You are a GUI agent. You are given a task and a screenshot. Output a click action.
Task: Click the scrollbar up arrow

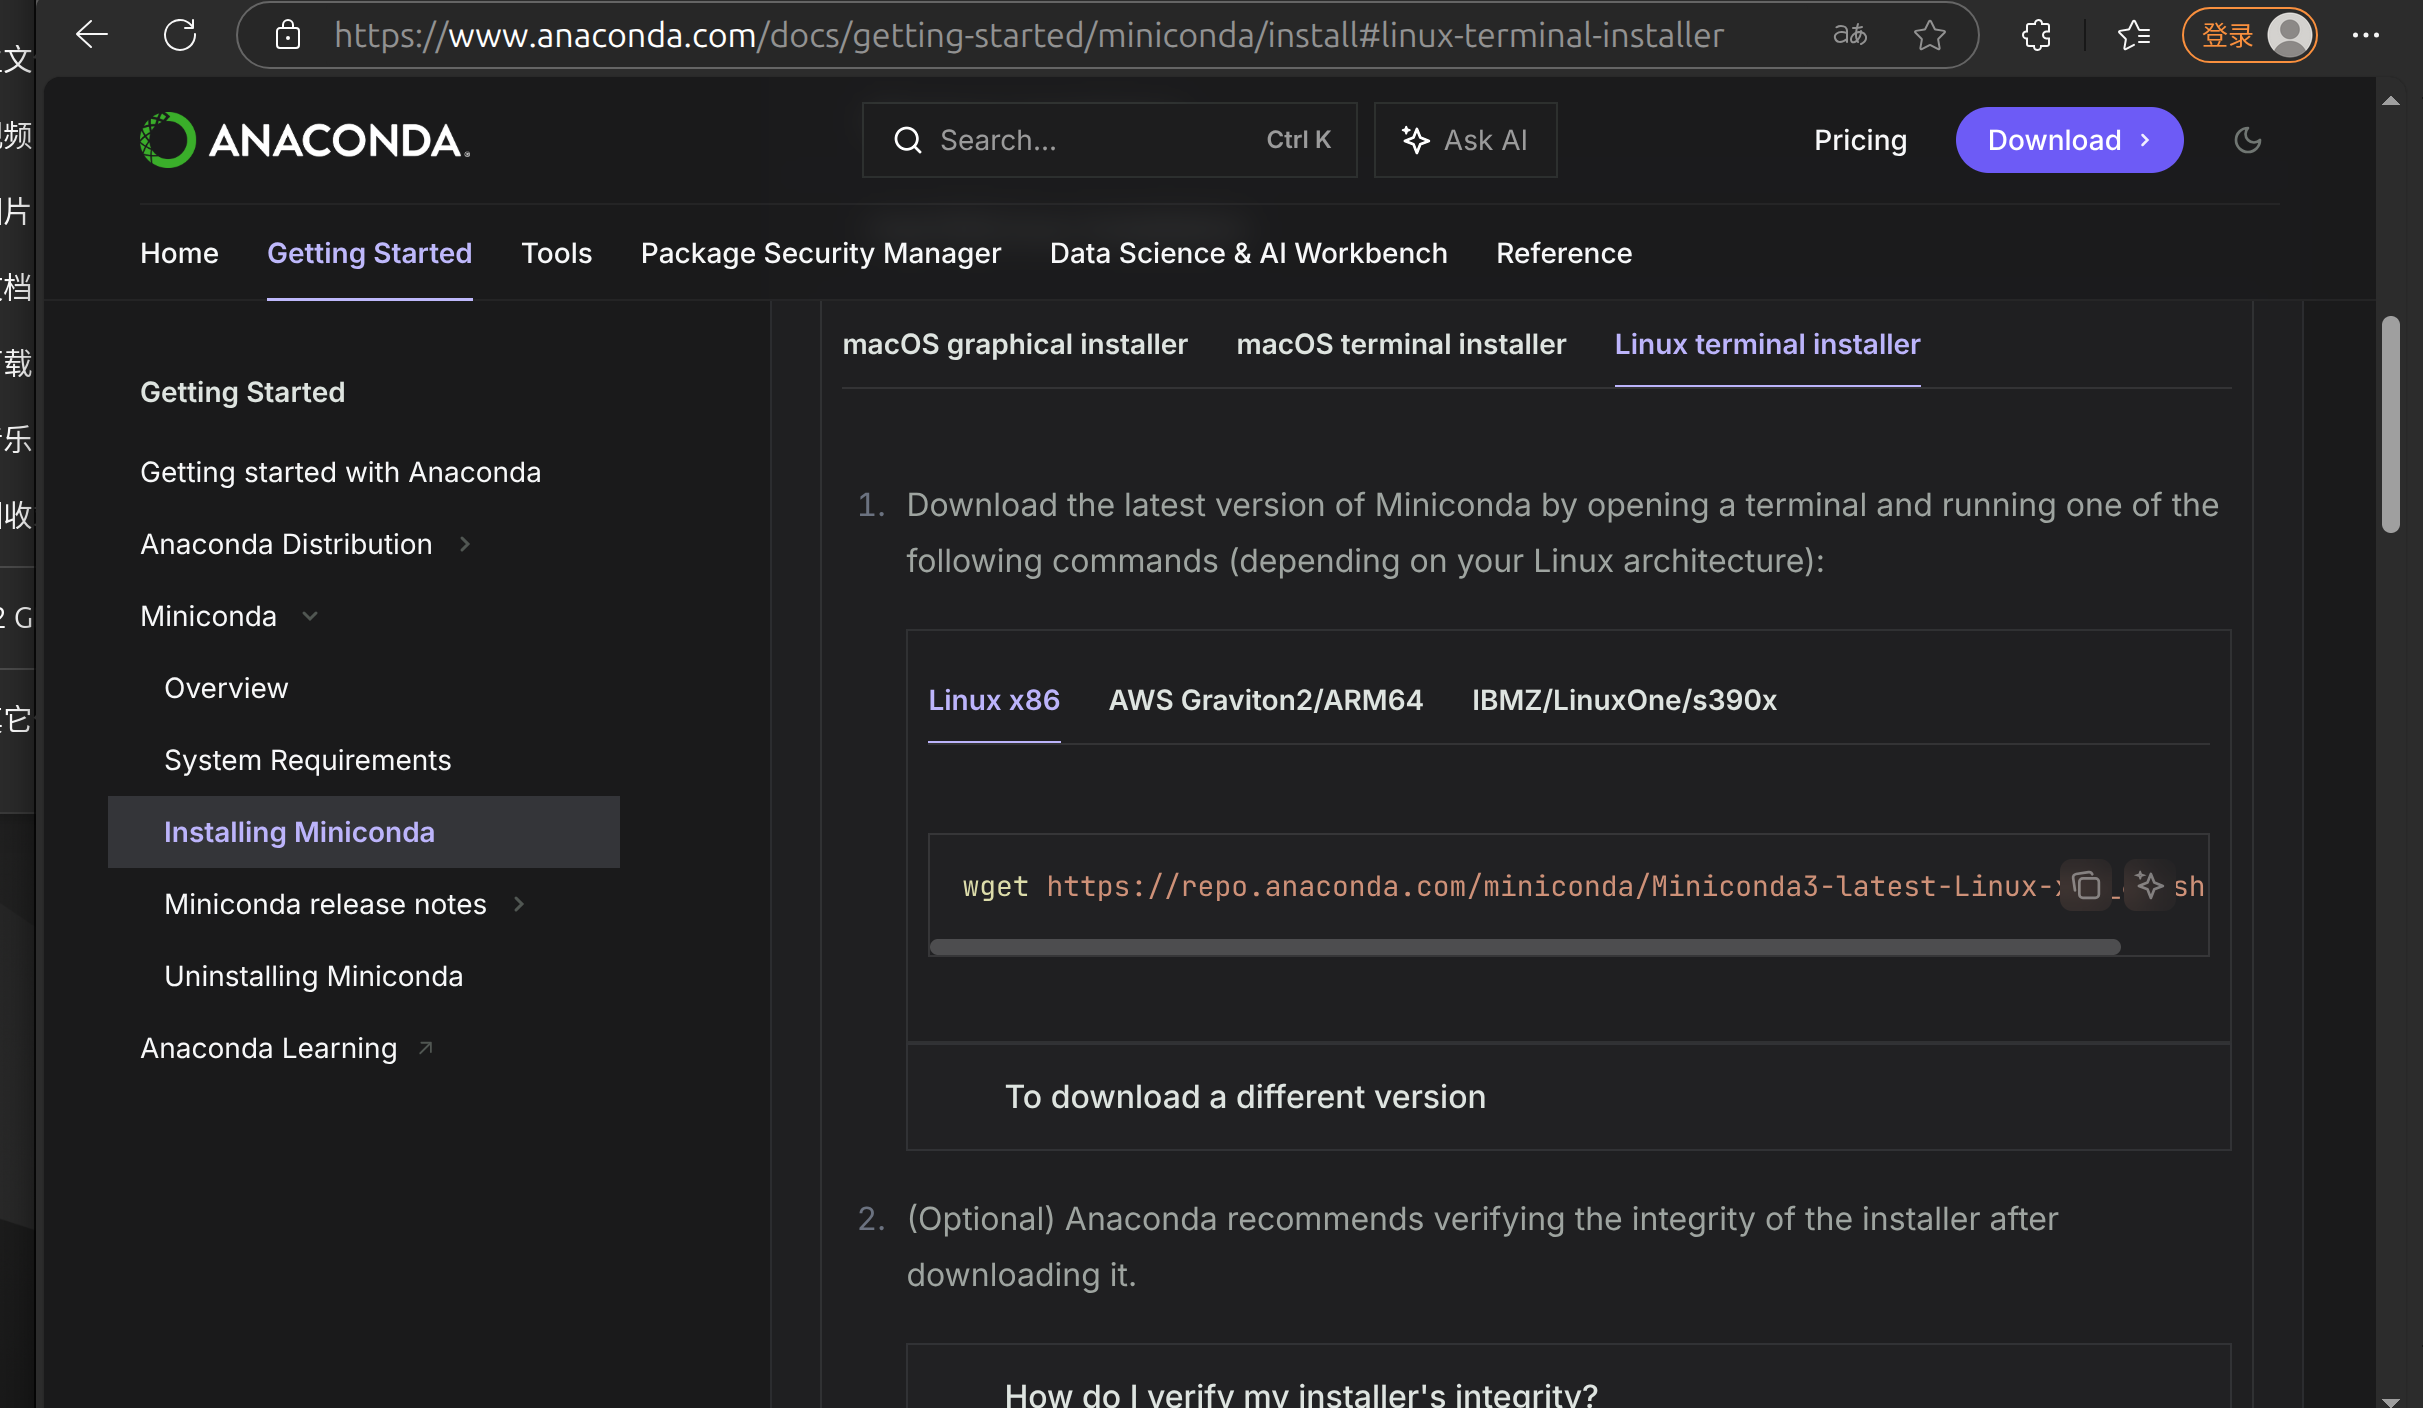(x=2391, y=101)
